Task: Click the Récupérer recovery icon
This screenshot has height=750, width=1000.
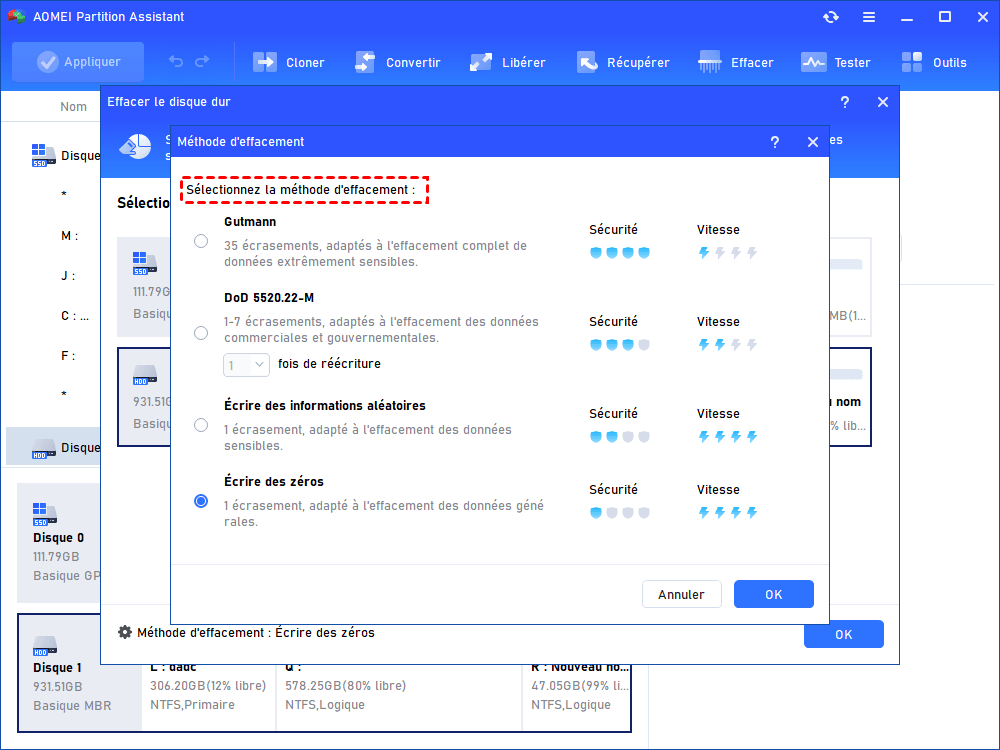Action: [587, 62]
